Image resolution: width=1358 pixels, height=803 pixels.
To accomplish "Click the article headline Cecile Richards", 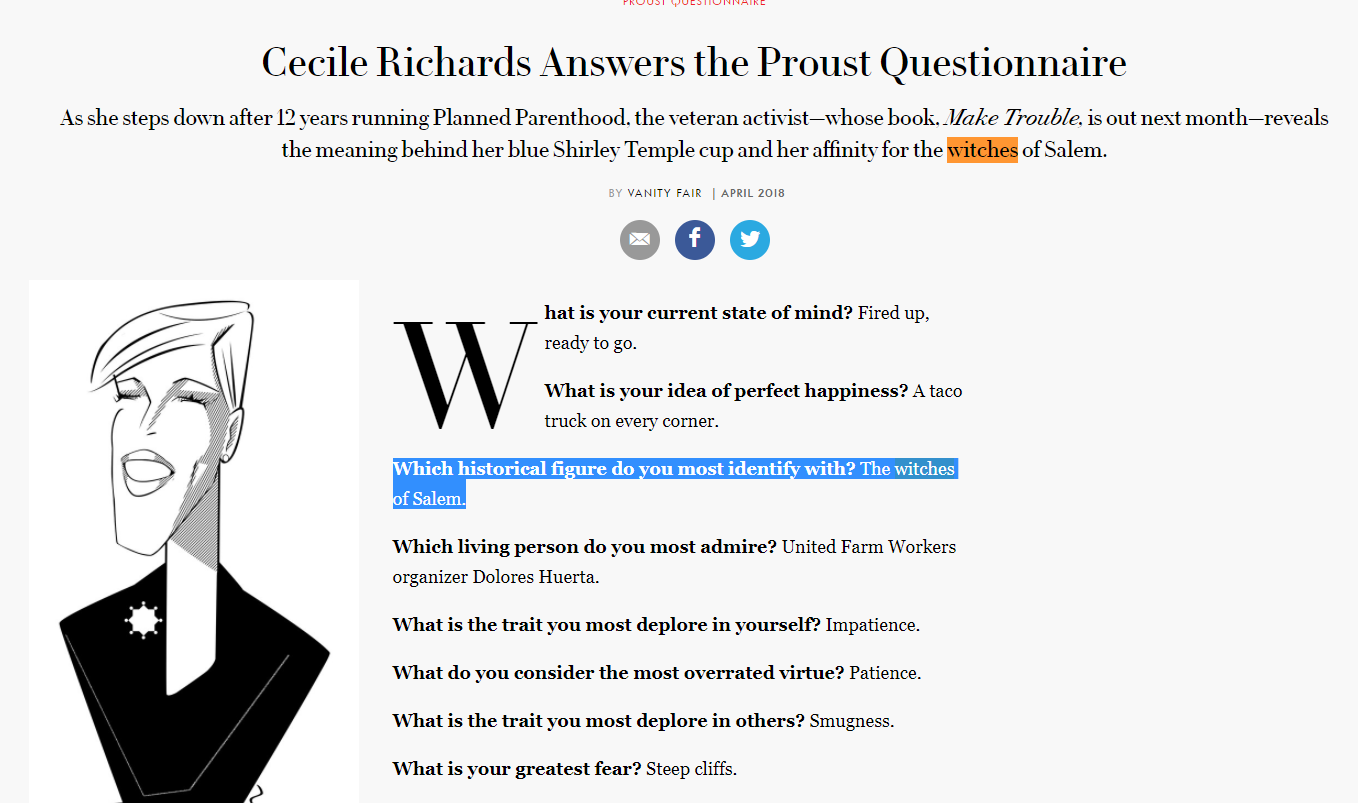I will pos(694,63).
